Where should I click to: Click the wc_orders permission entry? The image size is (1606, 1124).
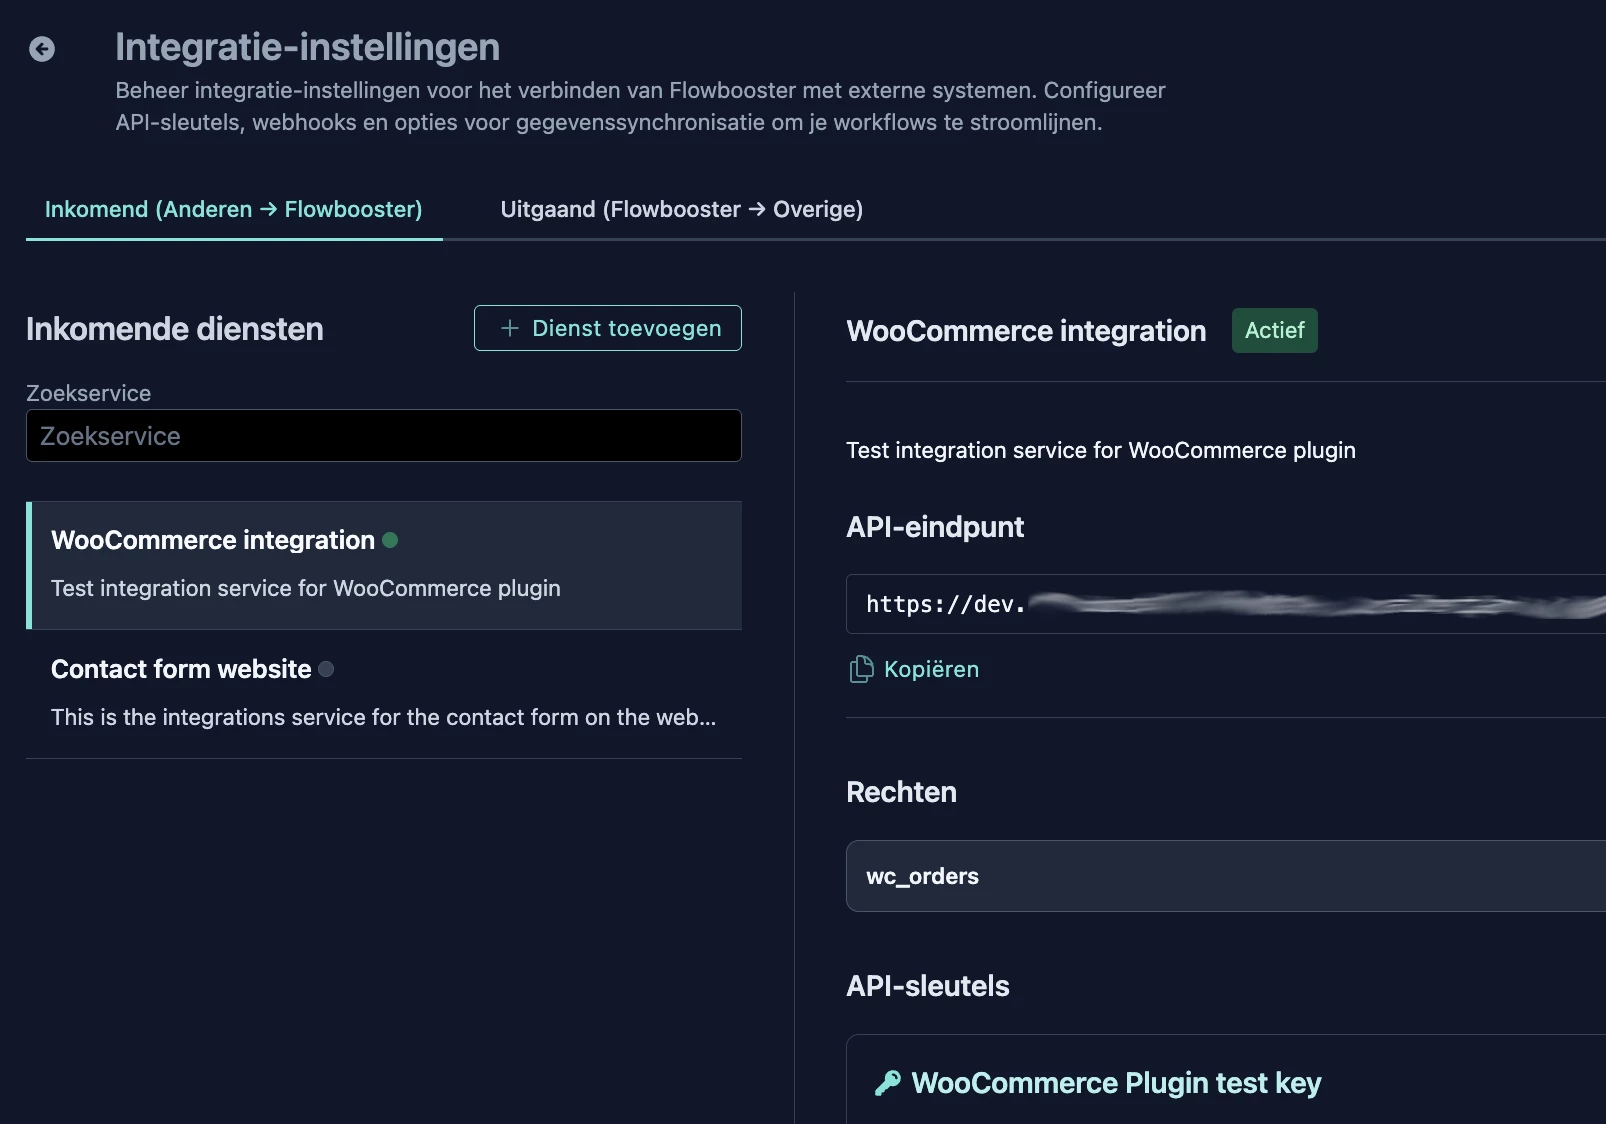1226,876
